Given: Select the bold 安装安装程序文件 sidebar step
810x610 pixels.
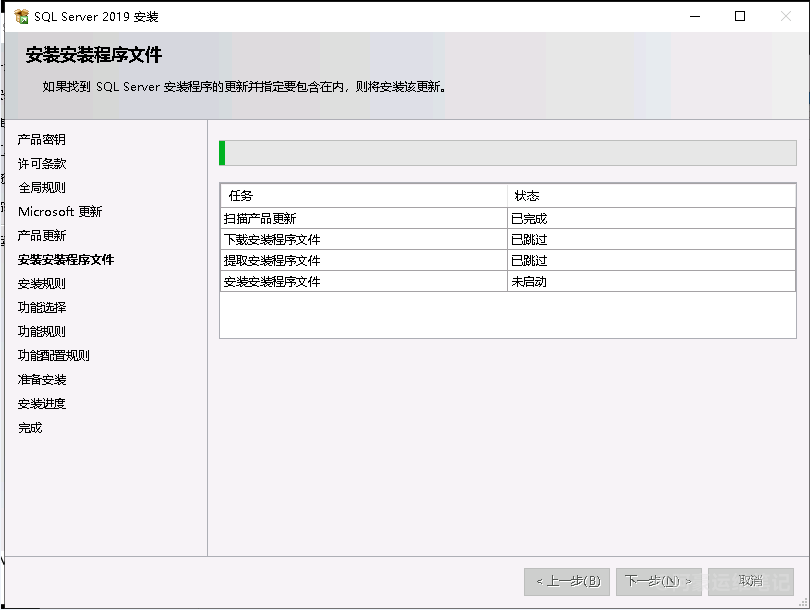Looking at the screenshot, I should click(x=66, y=260).
